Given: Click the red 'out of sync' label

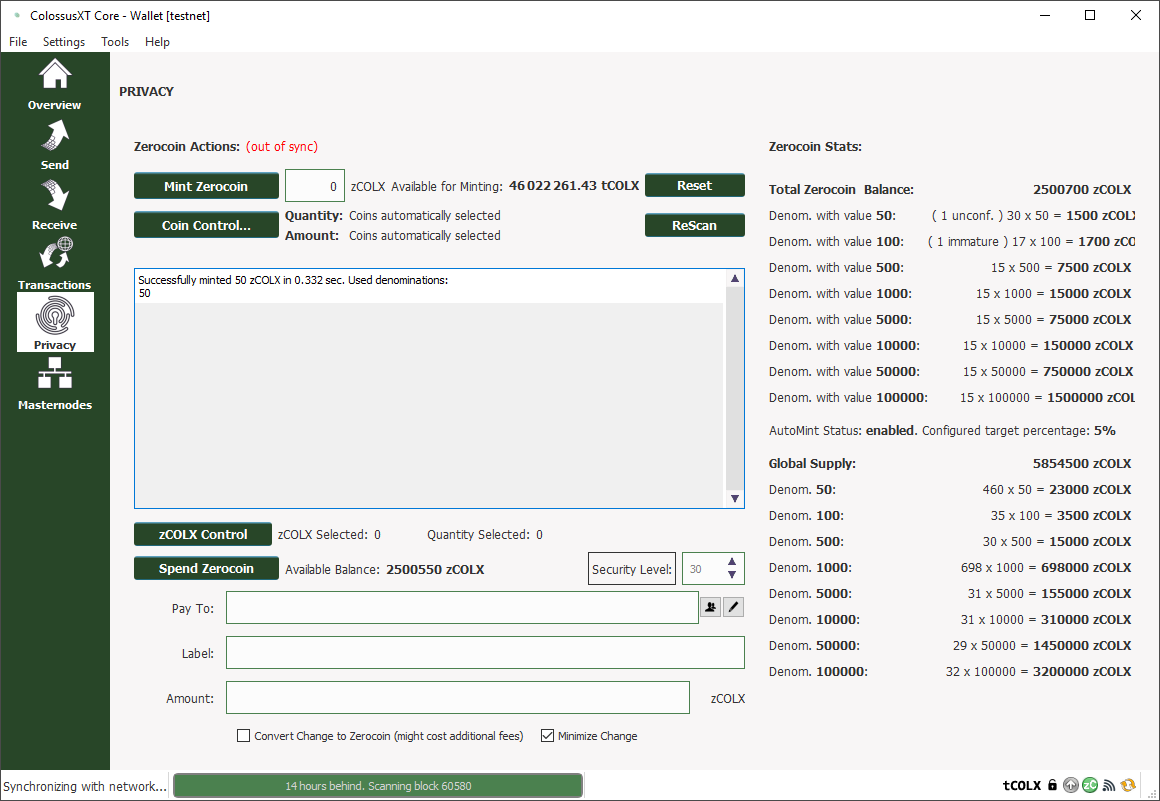Looking at the screenshot, I should [x=282, y=146].
